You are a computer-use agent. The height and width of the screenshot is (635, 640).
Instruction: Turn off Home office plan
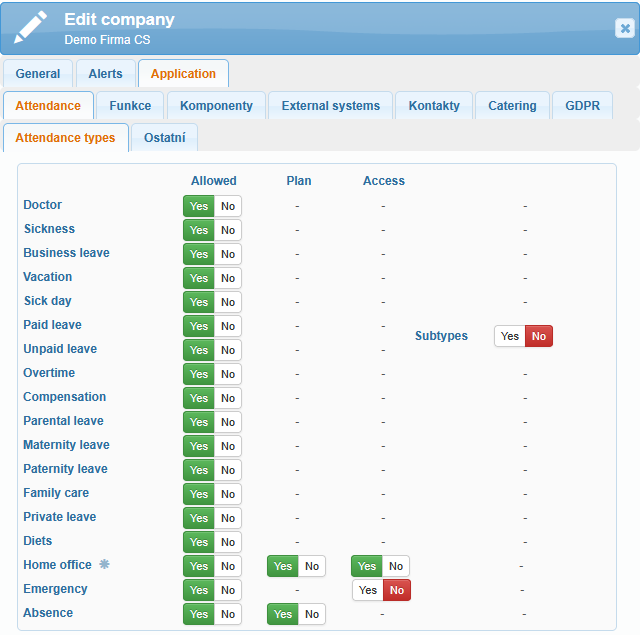(x=312, y=566)
